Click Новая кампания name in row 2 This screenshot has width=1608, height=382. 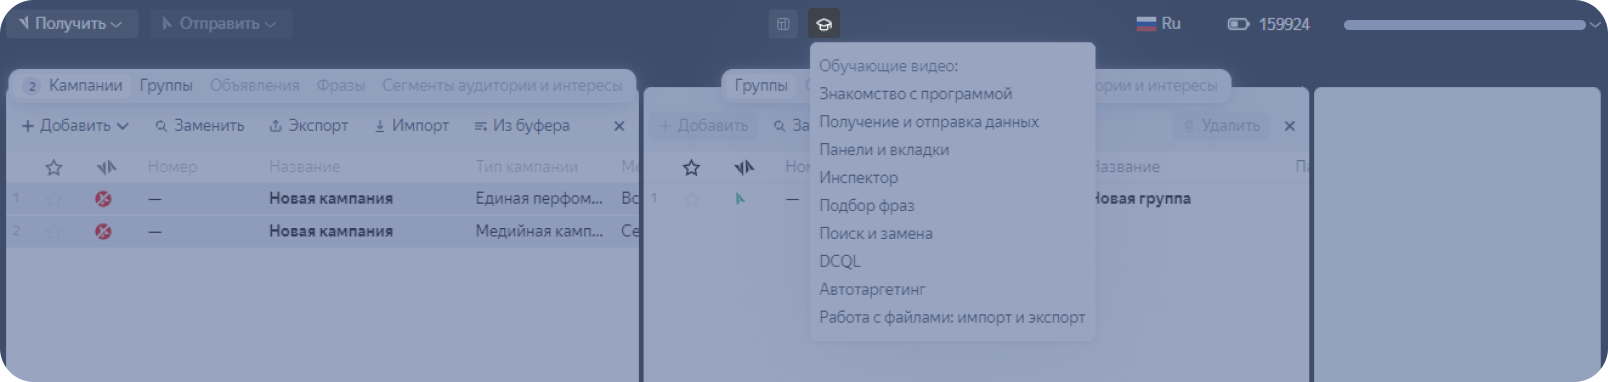[x=331, y=231]
